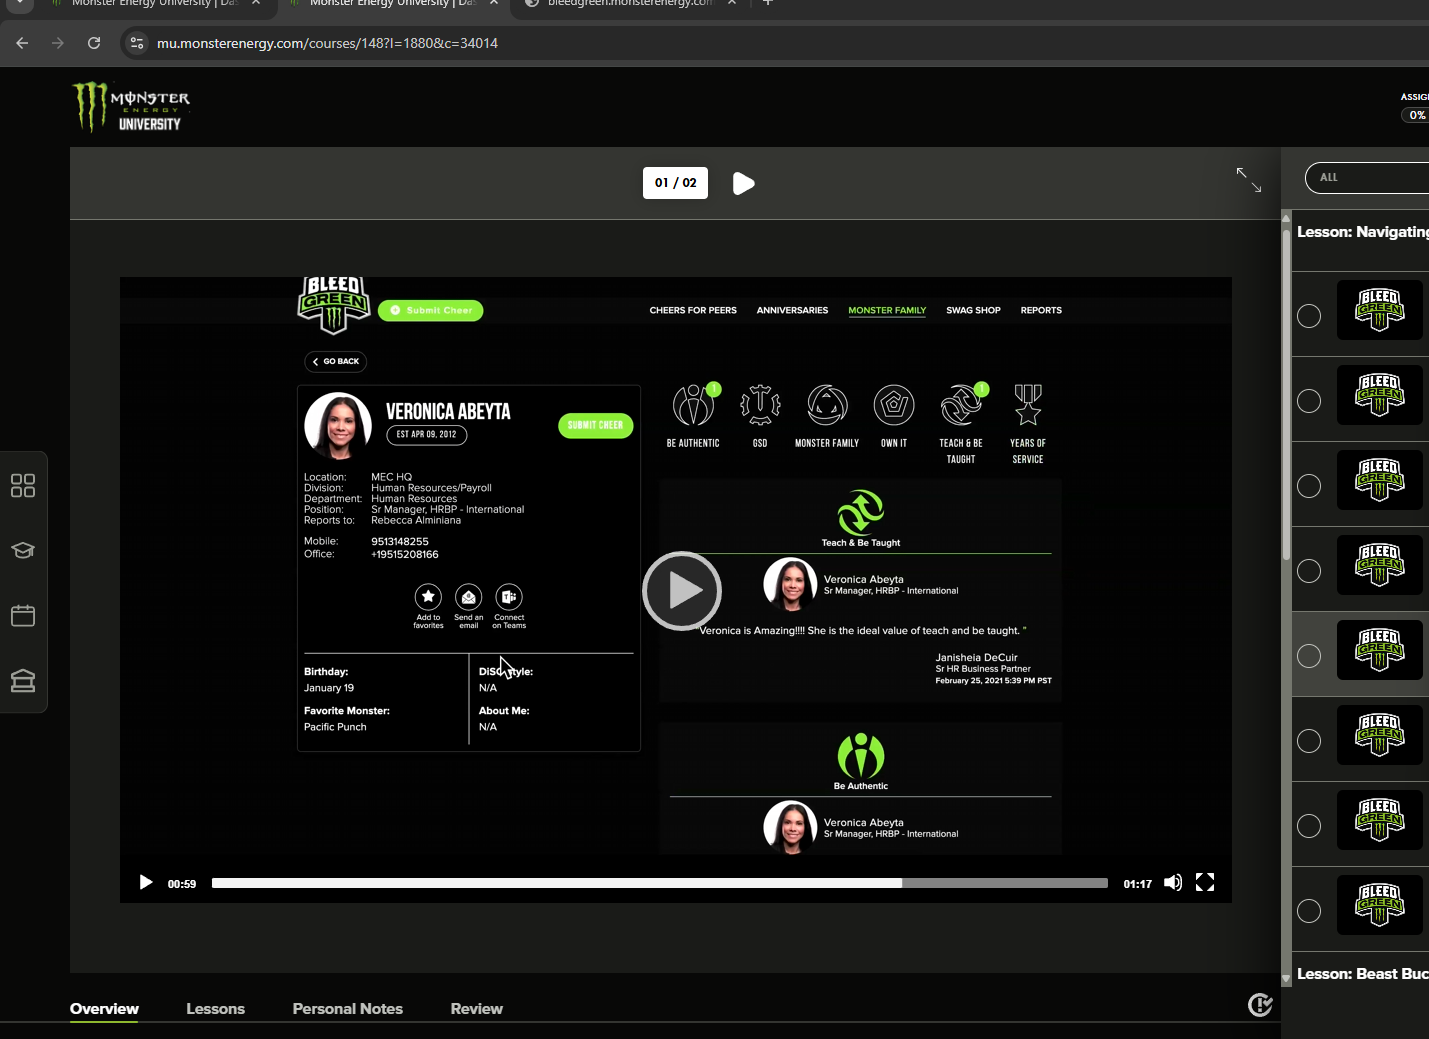
Task: Select the highlighted fifth lesson item circle
Action: coord(1309,656)
